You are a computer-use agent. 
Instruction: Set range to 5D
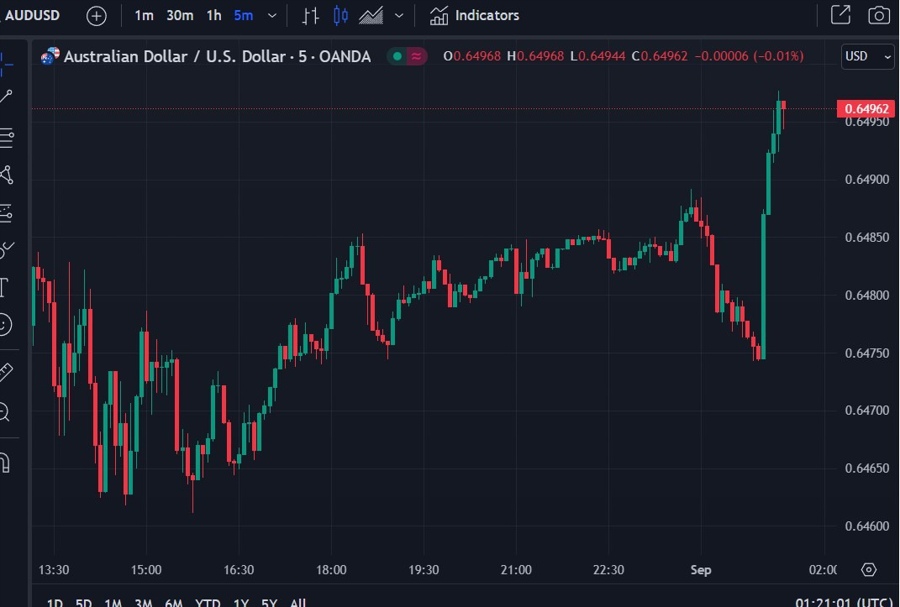coord(84,602)
